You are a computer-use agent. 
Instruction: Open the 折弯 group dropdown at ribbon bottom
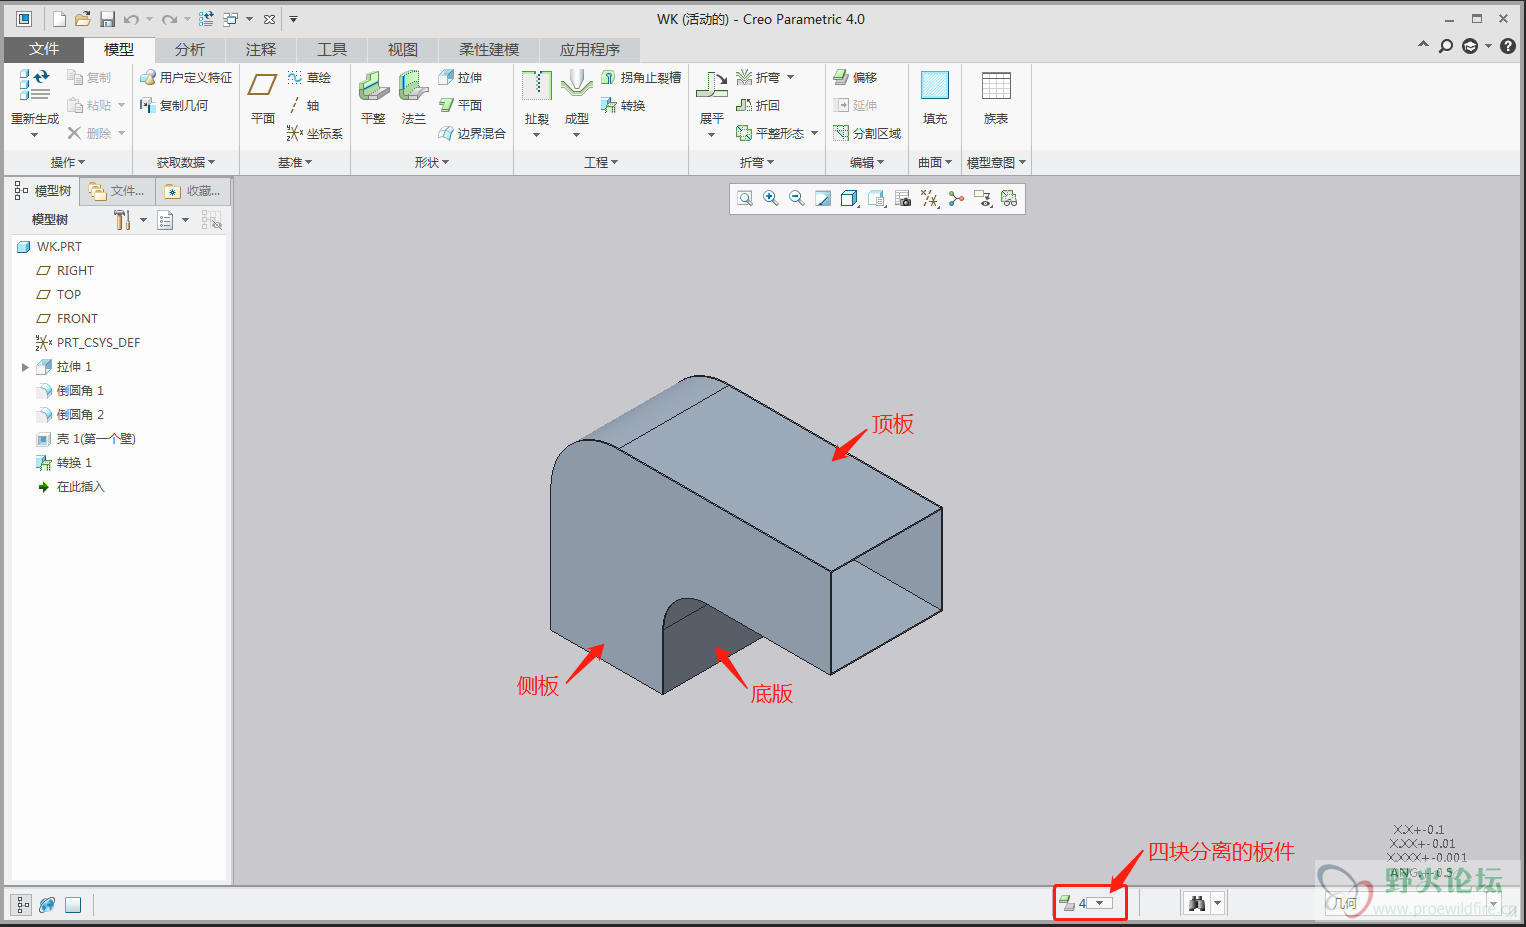tap(757, 162)
